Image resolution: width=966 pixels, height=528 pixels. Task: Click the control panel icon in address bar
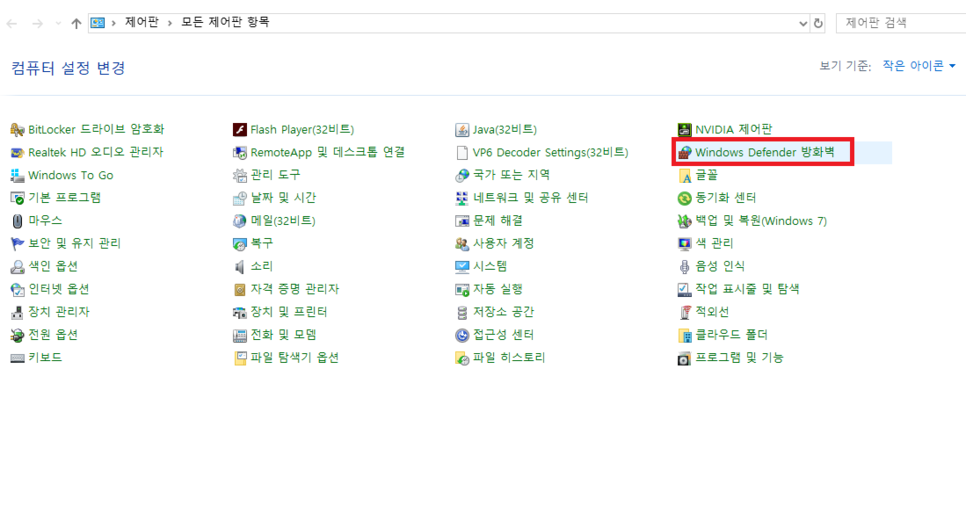click(97, 23)
